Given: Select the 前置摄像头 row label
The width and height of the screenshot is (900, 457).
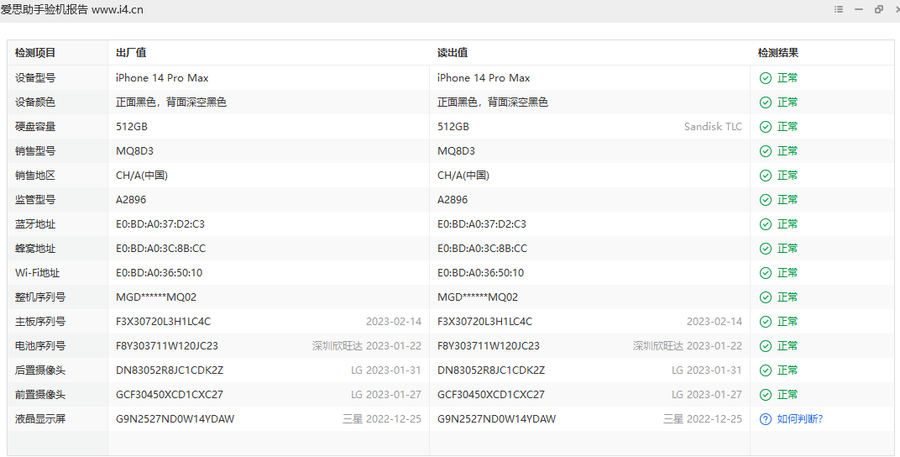Looking at the screenshot, I should [x=40, y=395].
